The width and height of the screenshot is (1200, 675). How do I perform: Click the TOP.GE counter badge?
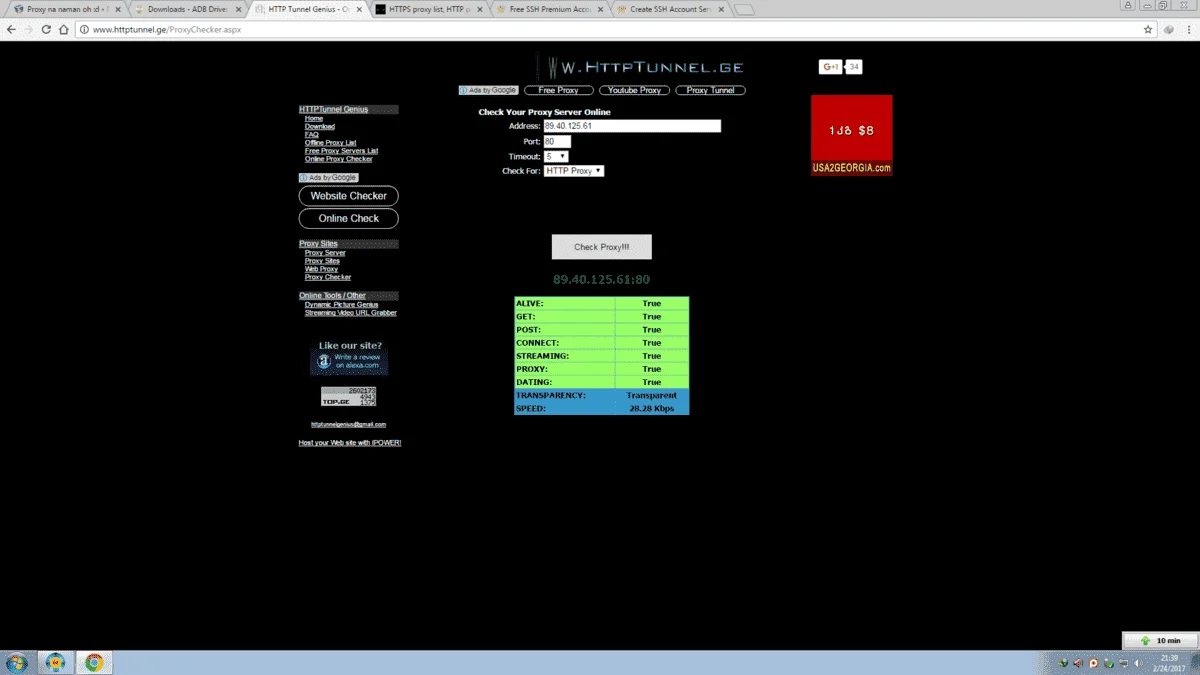(348, 396)
